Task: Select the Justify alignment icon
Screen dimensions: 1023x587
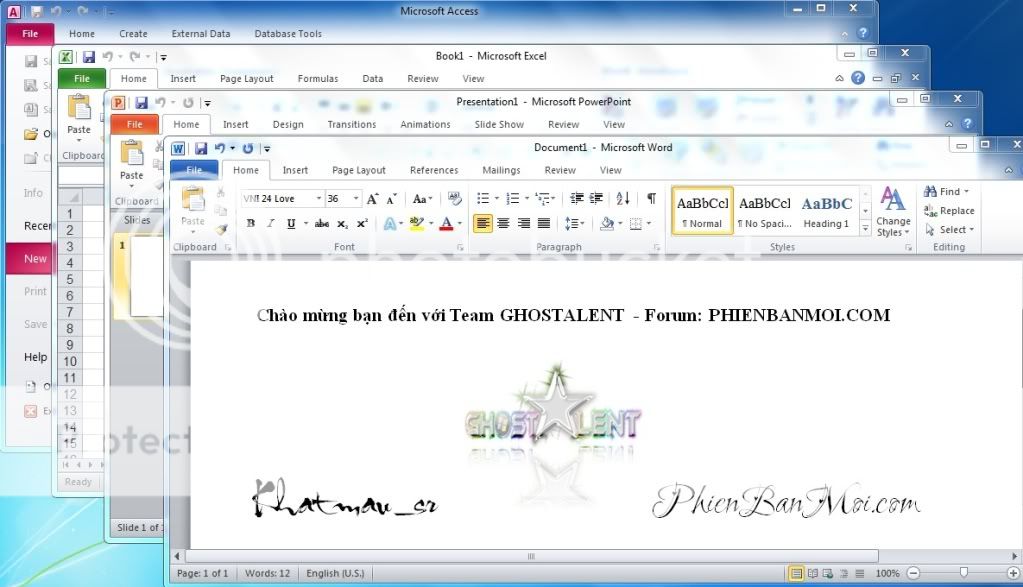Action: pyautogui.click(x=544, y=224)
